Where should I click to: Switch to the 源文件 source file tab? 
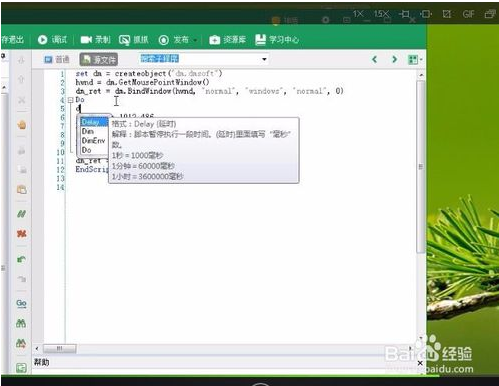click(99, 60)
